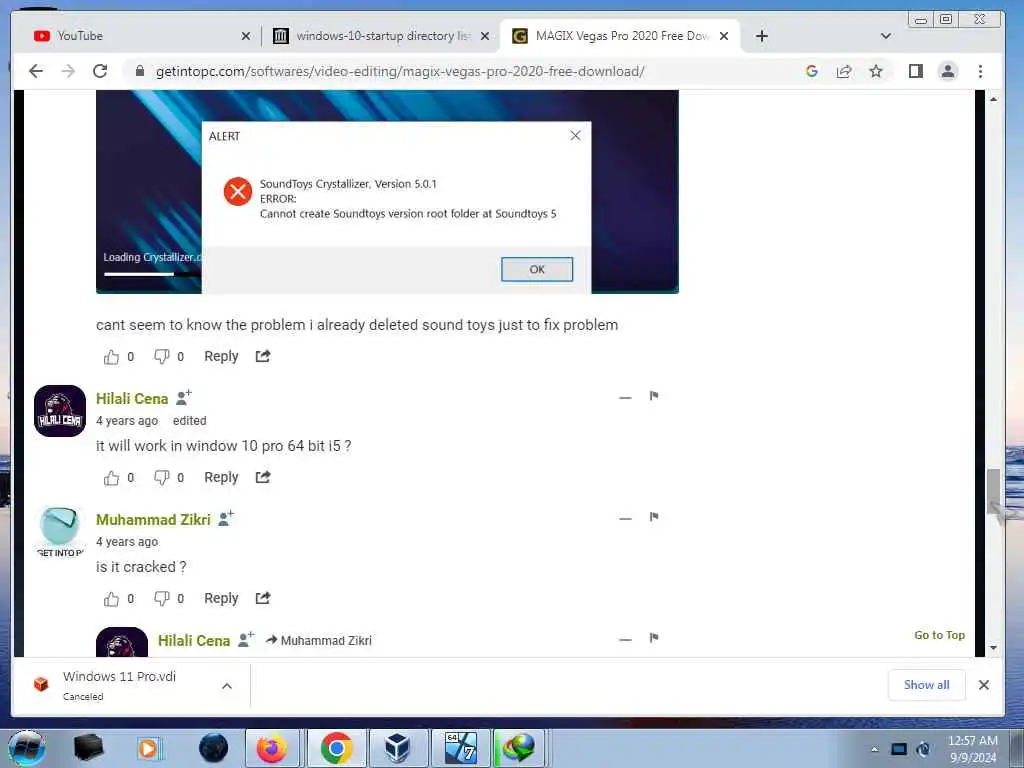Open Hilali Cena profile name on window 10 comment
The image size is (1024, 768).
click(x=132, y=398)
